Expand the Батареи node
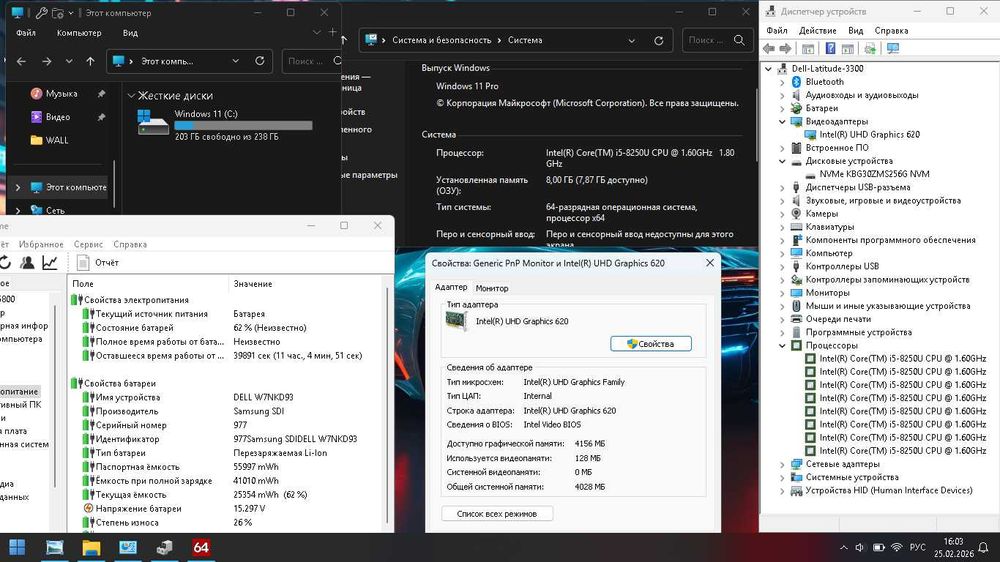This screenshot has width=1000, height=562. click(x=783, y=108)
